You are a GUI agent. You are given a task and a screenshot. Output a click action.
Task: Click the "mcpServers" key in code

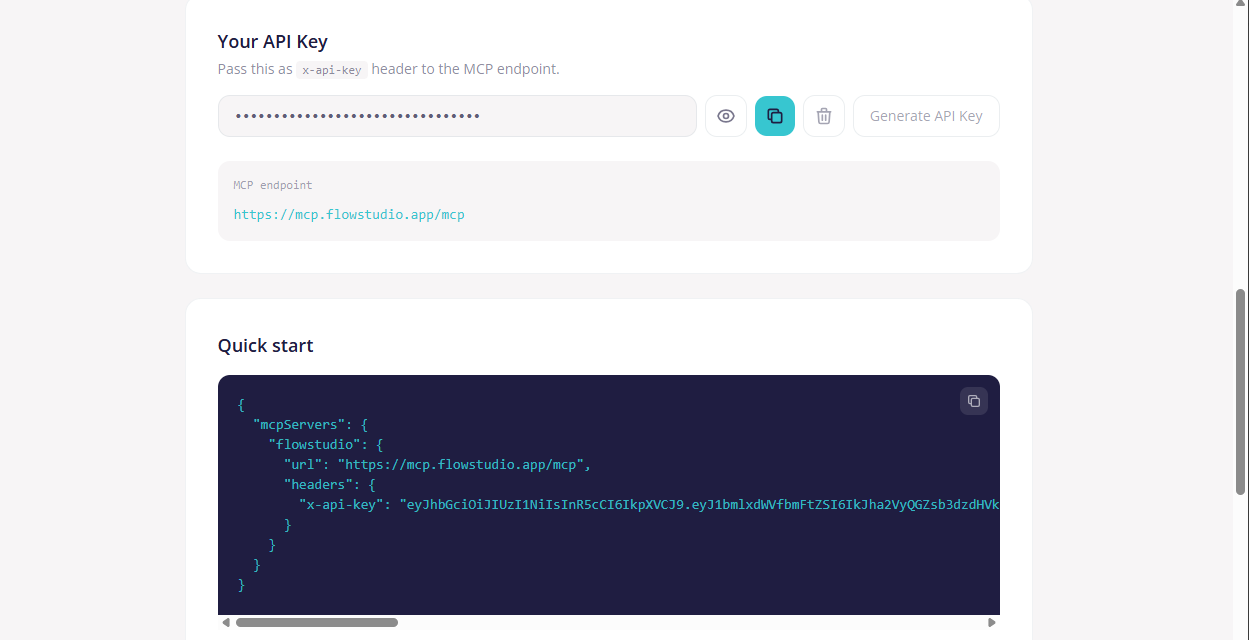(x=299, y=425)
